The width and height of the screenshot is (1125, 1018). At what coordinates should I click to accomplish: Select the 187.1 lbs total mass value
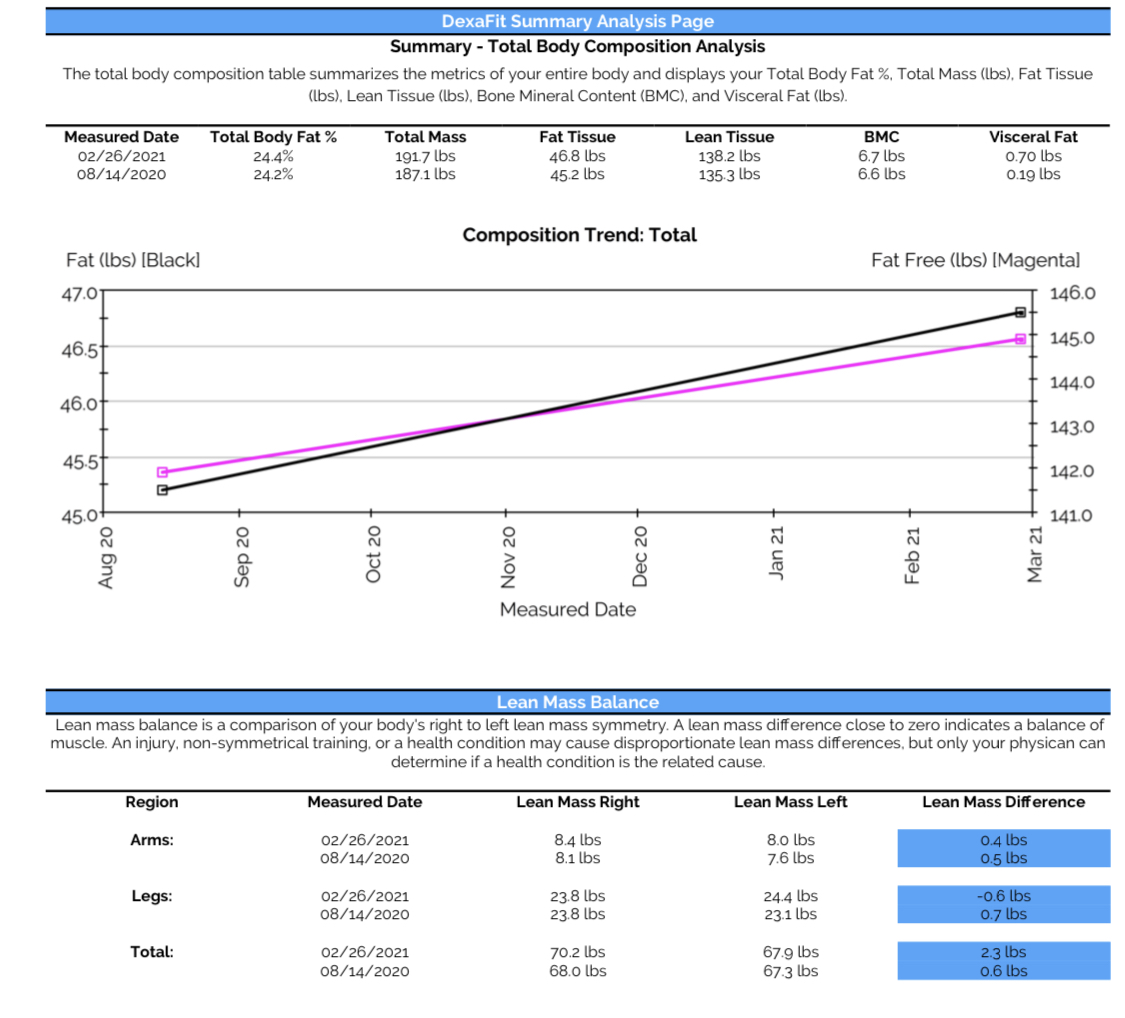(425, 174)
